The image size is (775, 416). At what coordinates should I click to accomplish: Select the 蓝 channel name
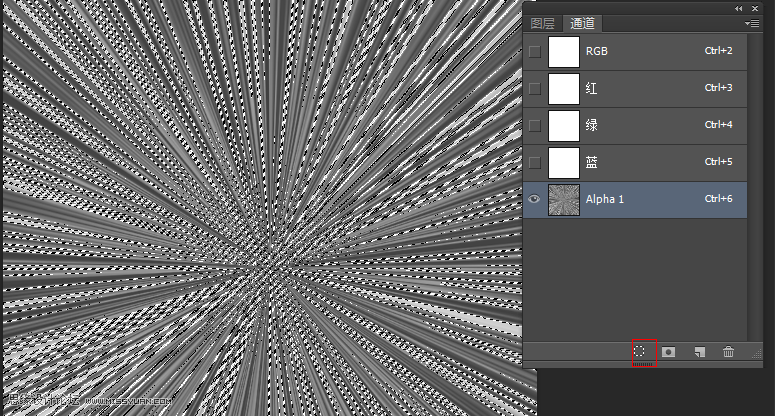[591, 162]
